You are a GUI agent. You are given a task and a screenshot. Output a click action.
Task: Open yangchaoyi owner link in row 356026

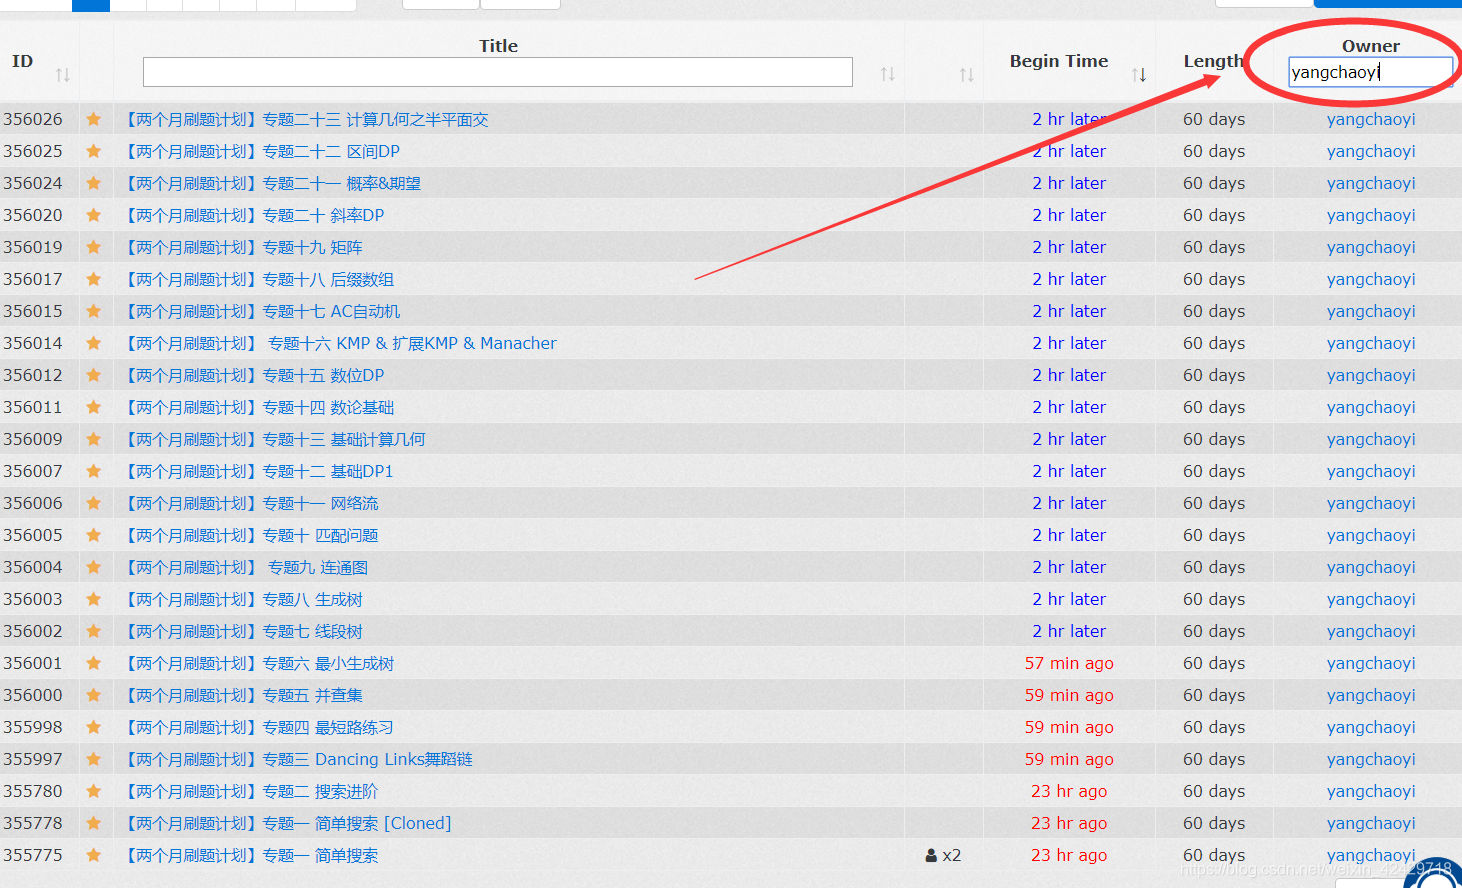point(1371,119)
